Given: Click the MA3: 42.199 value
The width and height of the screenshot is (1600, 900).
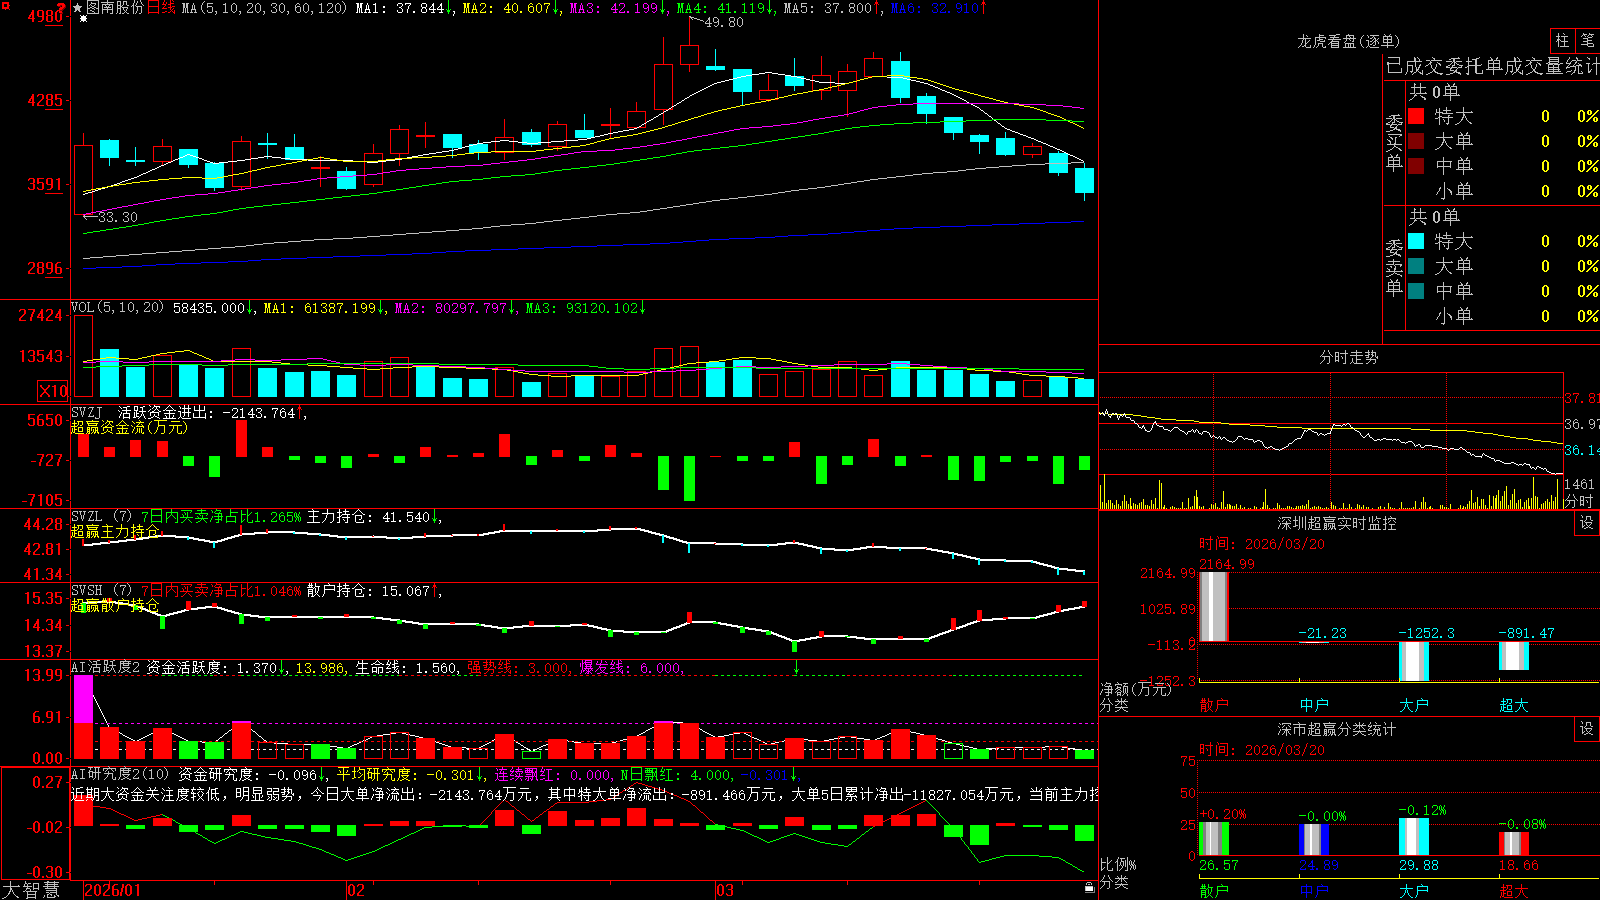Looking at the screenshot, I should pyautogui.click(x=614, y=8).
